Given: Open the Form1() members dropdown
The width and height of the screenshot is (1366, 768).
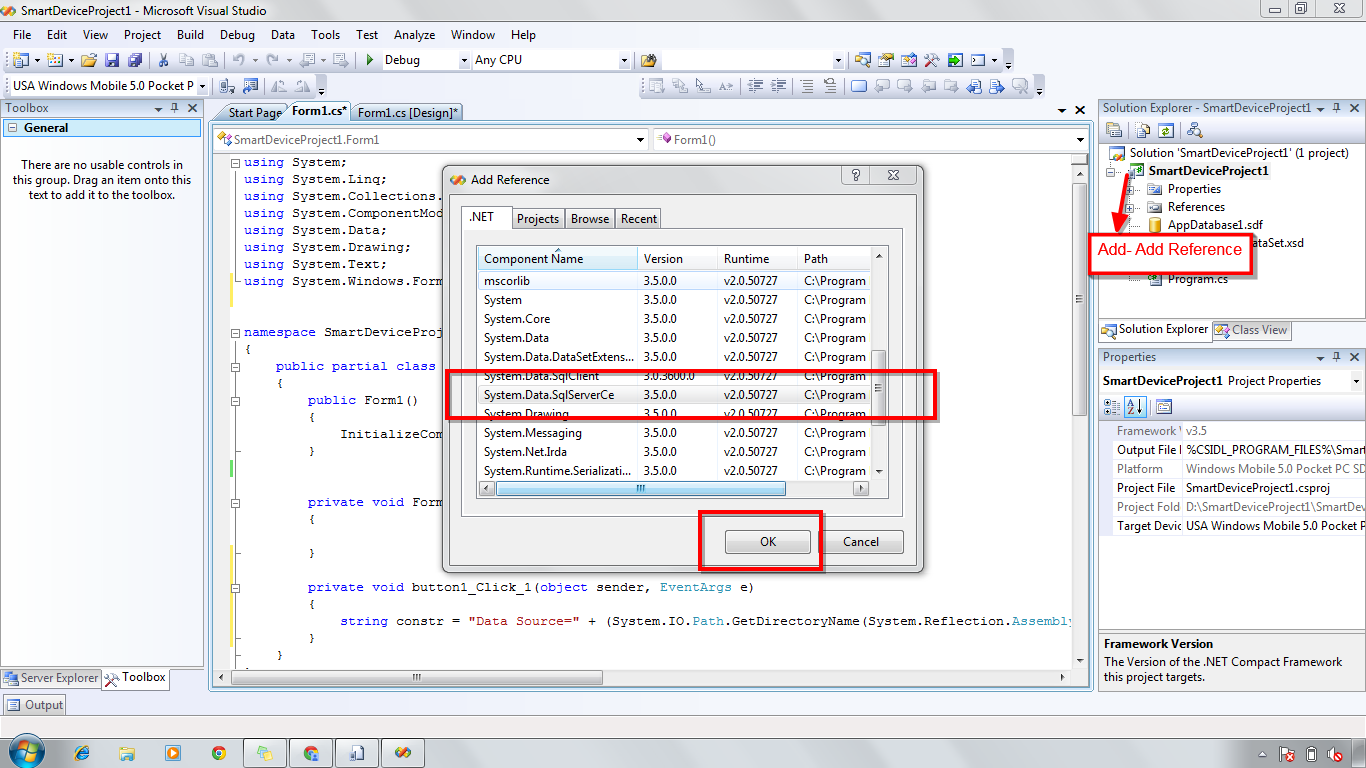Looking at the screenshot, I should (x=1080, y=140).
